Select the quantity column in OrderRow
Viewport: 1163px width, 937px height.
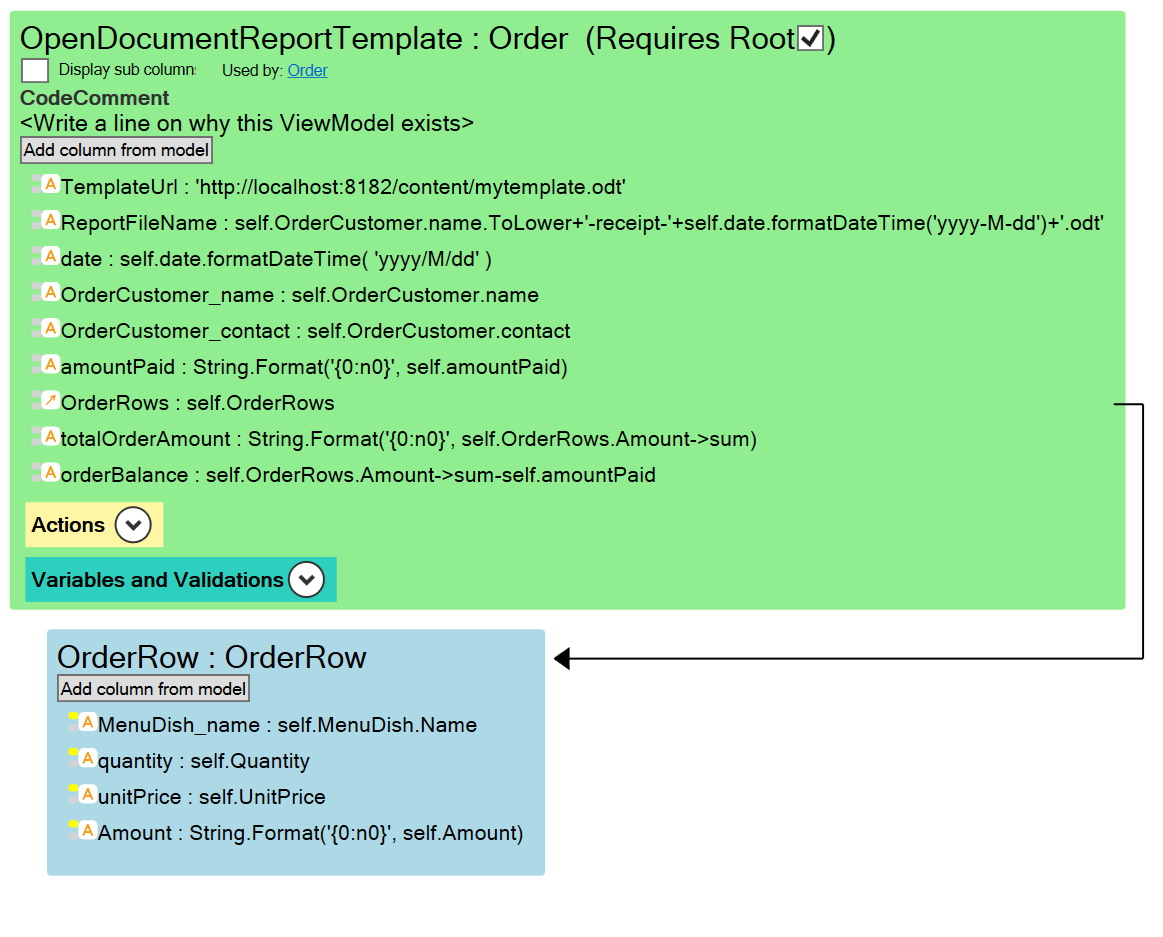pyautogui.click(x=204, y=761)
